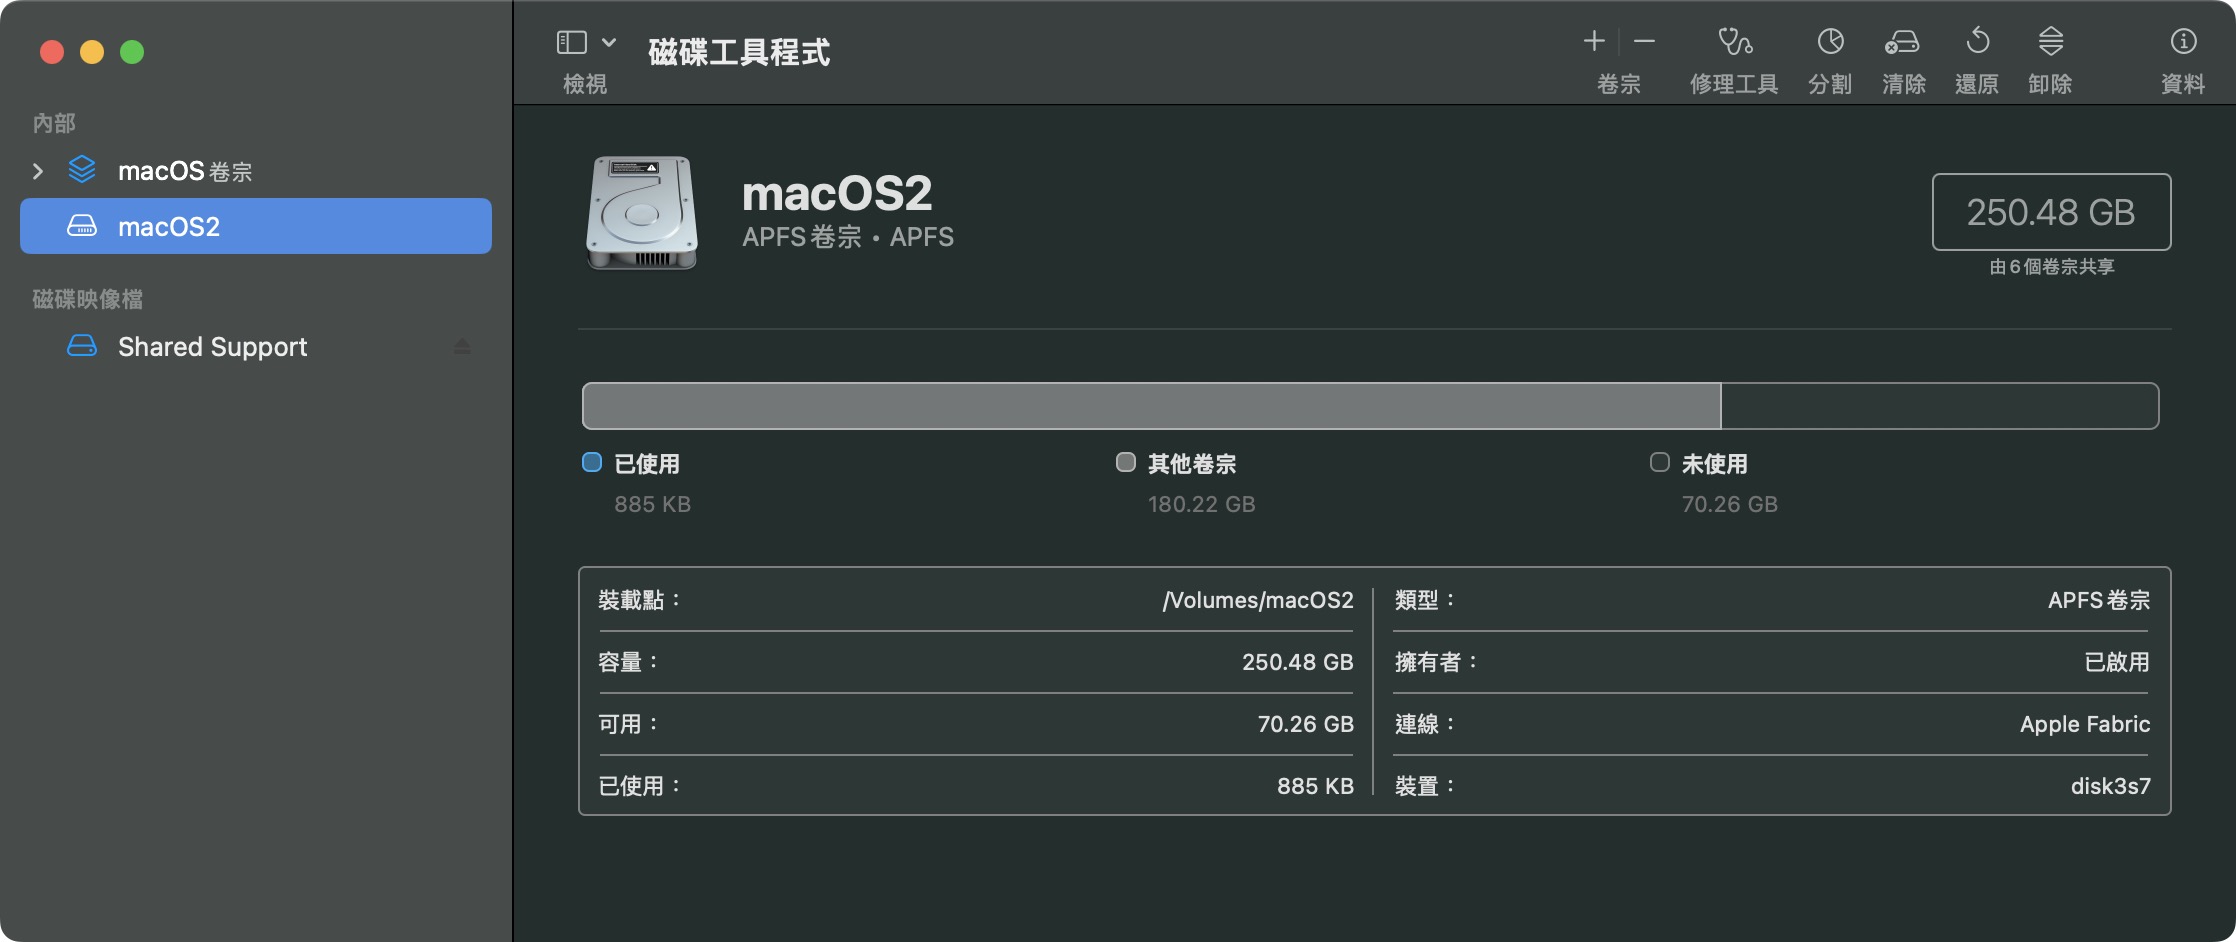Click the First Aid stethoscope icon
The width and height of the screenshot is (2236, 942).
click(1734, 42)
